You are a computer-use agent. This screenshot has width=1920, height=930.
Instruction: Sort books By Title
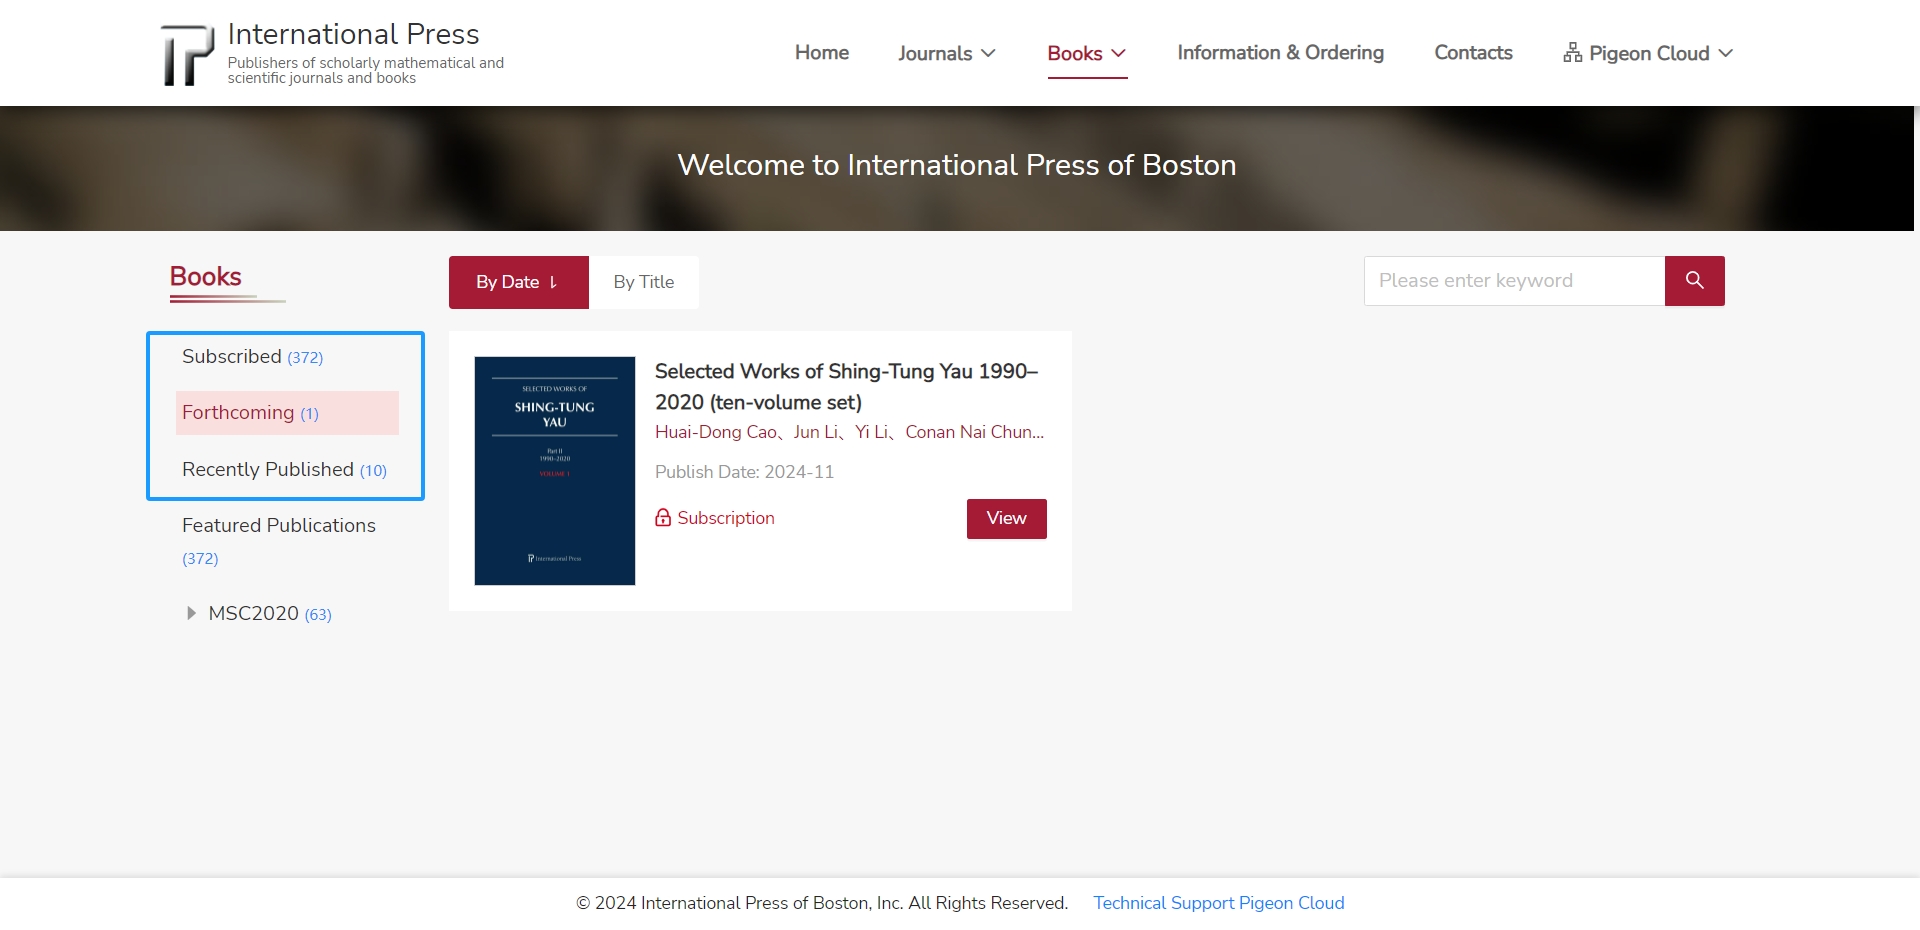(x=644, y=282)
